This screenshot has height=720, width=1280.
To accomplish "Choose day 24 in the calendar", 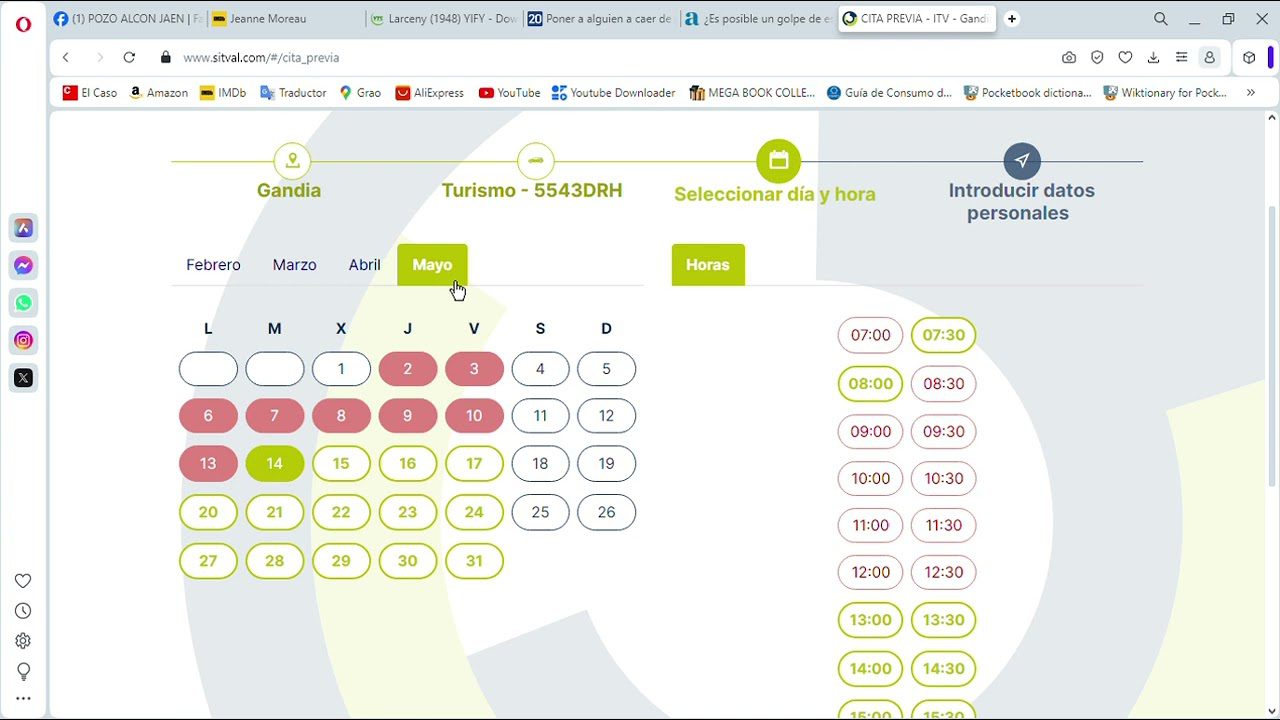I will [474, 512].
